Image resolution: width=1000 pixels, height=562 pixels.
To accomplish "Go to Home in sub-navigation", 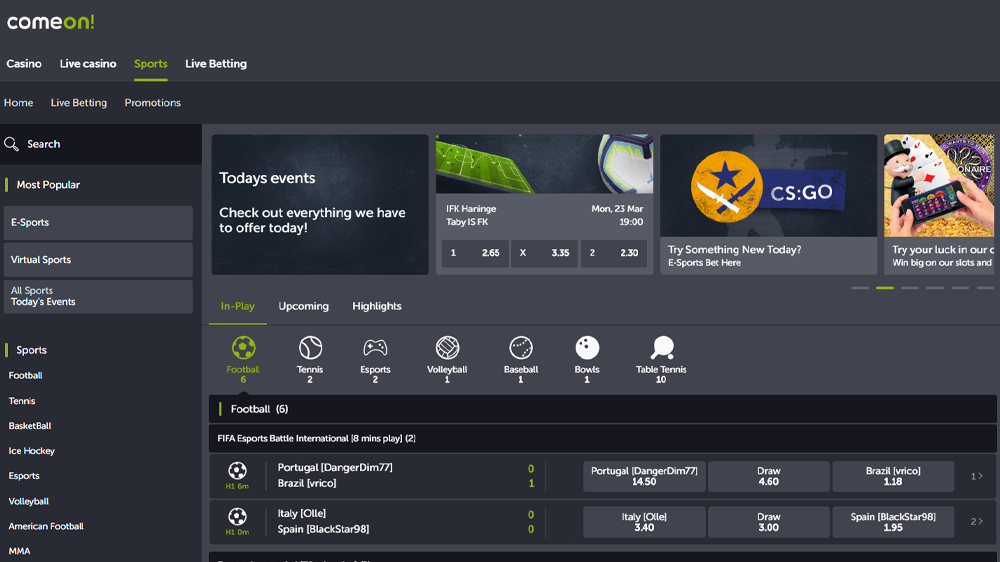I will [18, 103].
